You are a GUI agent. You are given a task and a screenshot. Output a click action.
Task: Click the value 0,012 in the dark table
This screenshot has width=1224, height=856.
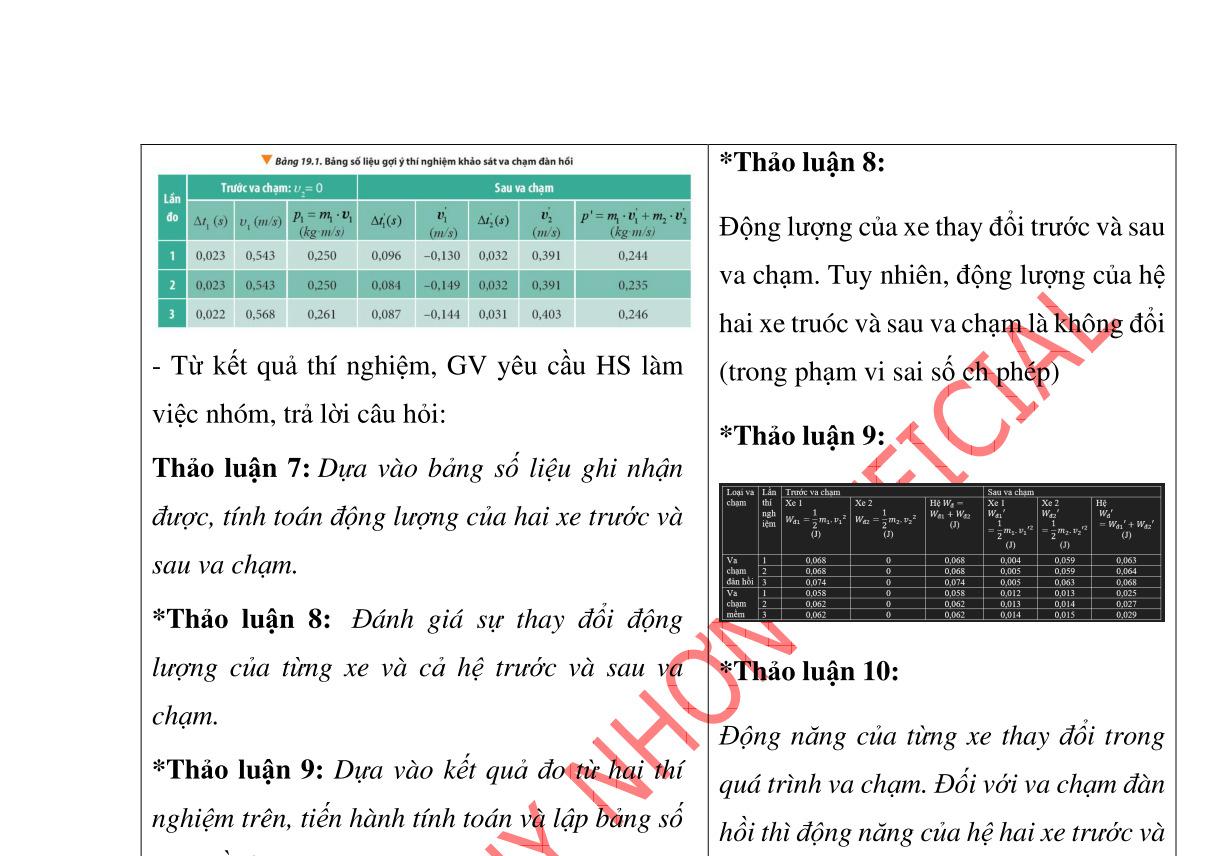pyautogui.click(x=1010, y=593)
